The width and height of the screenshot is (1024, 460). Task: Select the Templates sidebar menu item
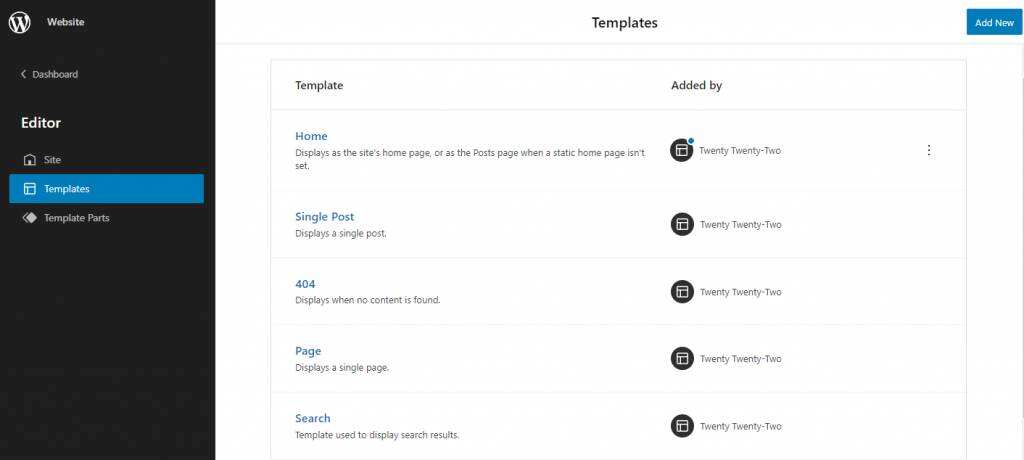click(x=67, y=189)
